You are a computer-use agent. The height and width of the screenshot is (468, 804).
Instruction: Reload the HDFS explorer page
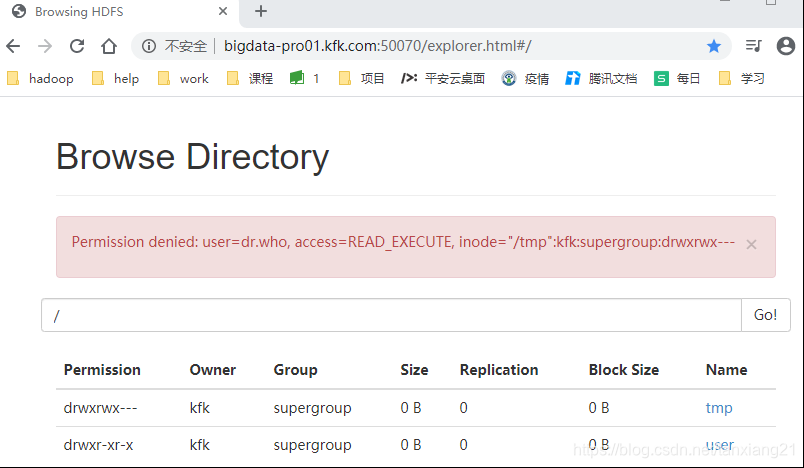pyautogui.click(x=77, y=46)
